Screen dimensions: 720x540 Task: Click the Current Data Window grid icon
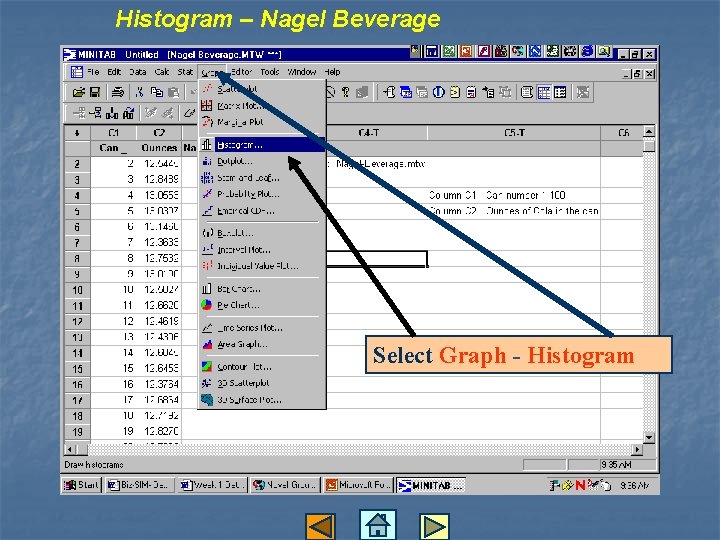pos(544,93)
